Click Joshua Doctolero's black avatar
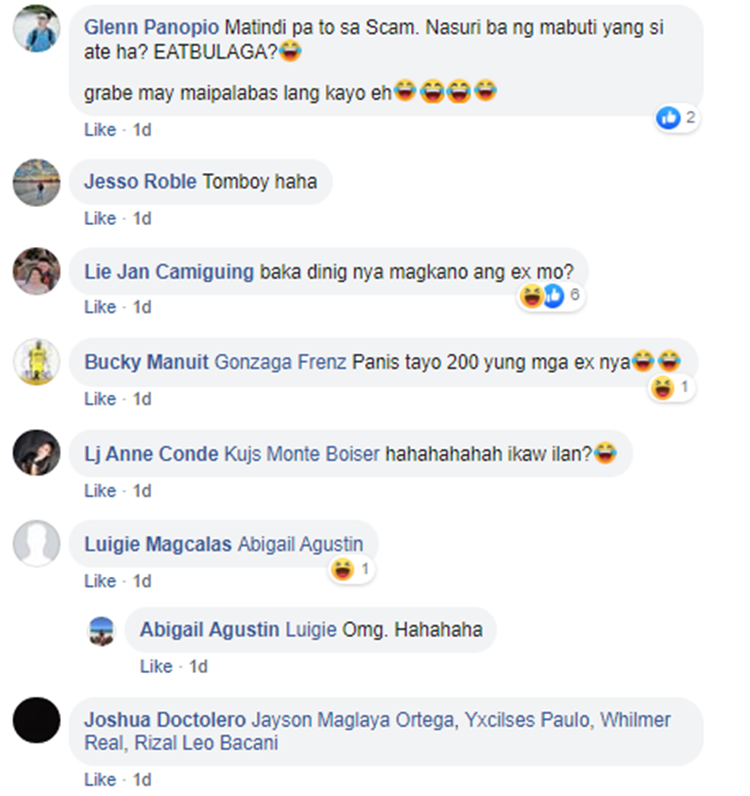Screen dimensions: 750x796 pyautogui.click(x=37, y=720)
